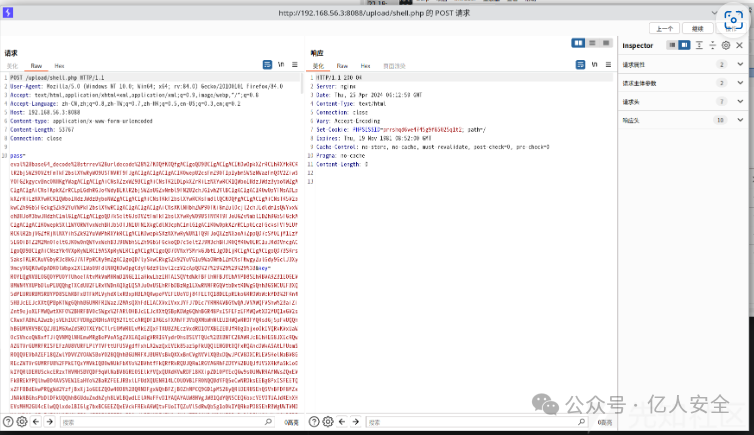754x435 pixels.
Task: Click the request scrollbar thumb
Action: (x=302, y=83)
